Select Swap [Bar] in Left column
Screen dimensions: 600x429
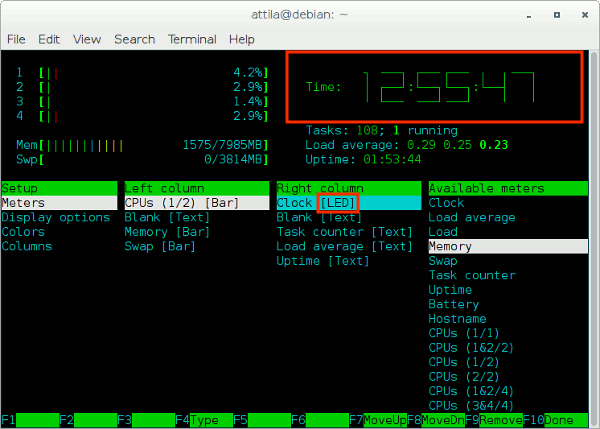tap(160, 246)
